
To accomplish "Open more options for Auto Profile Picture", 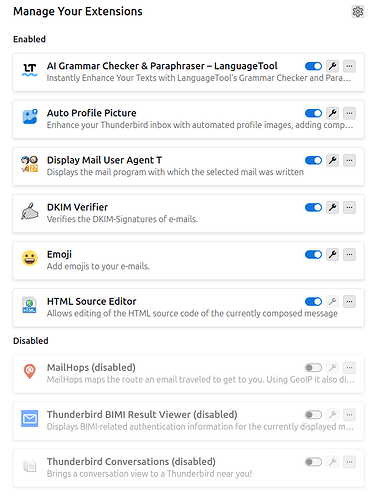I will click(x=349, y=113).
